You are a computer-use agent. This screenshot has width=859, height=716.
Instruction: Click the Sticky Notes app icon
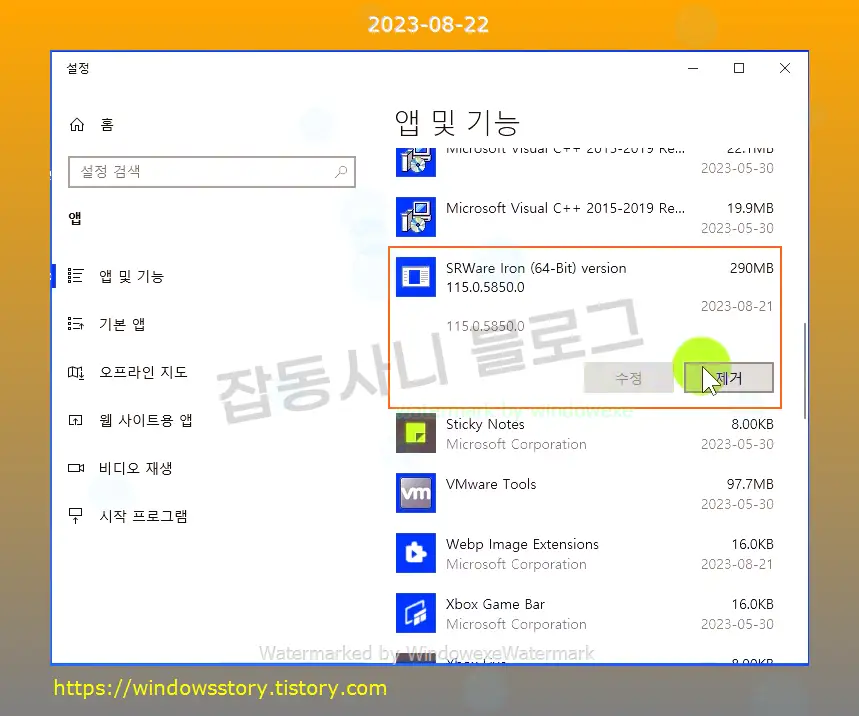pyautogui.click(x=416, y=433)
